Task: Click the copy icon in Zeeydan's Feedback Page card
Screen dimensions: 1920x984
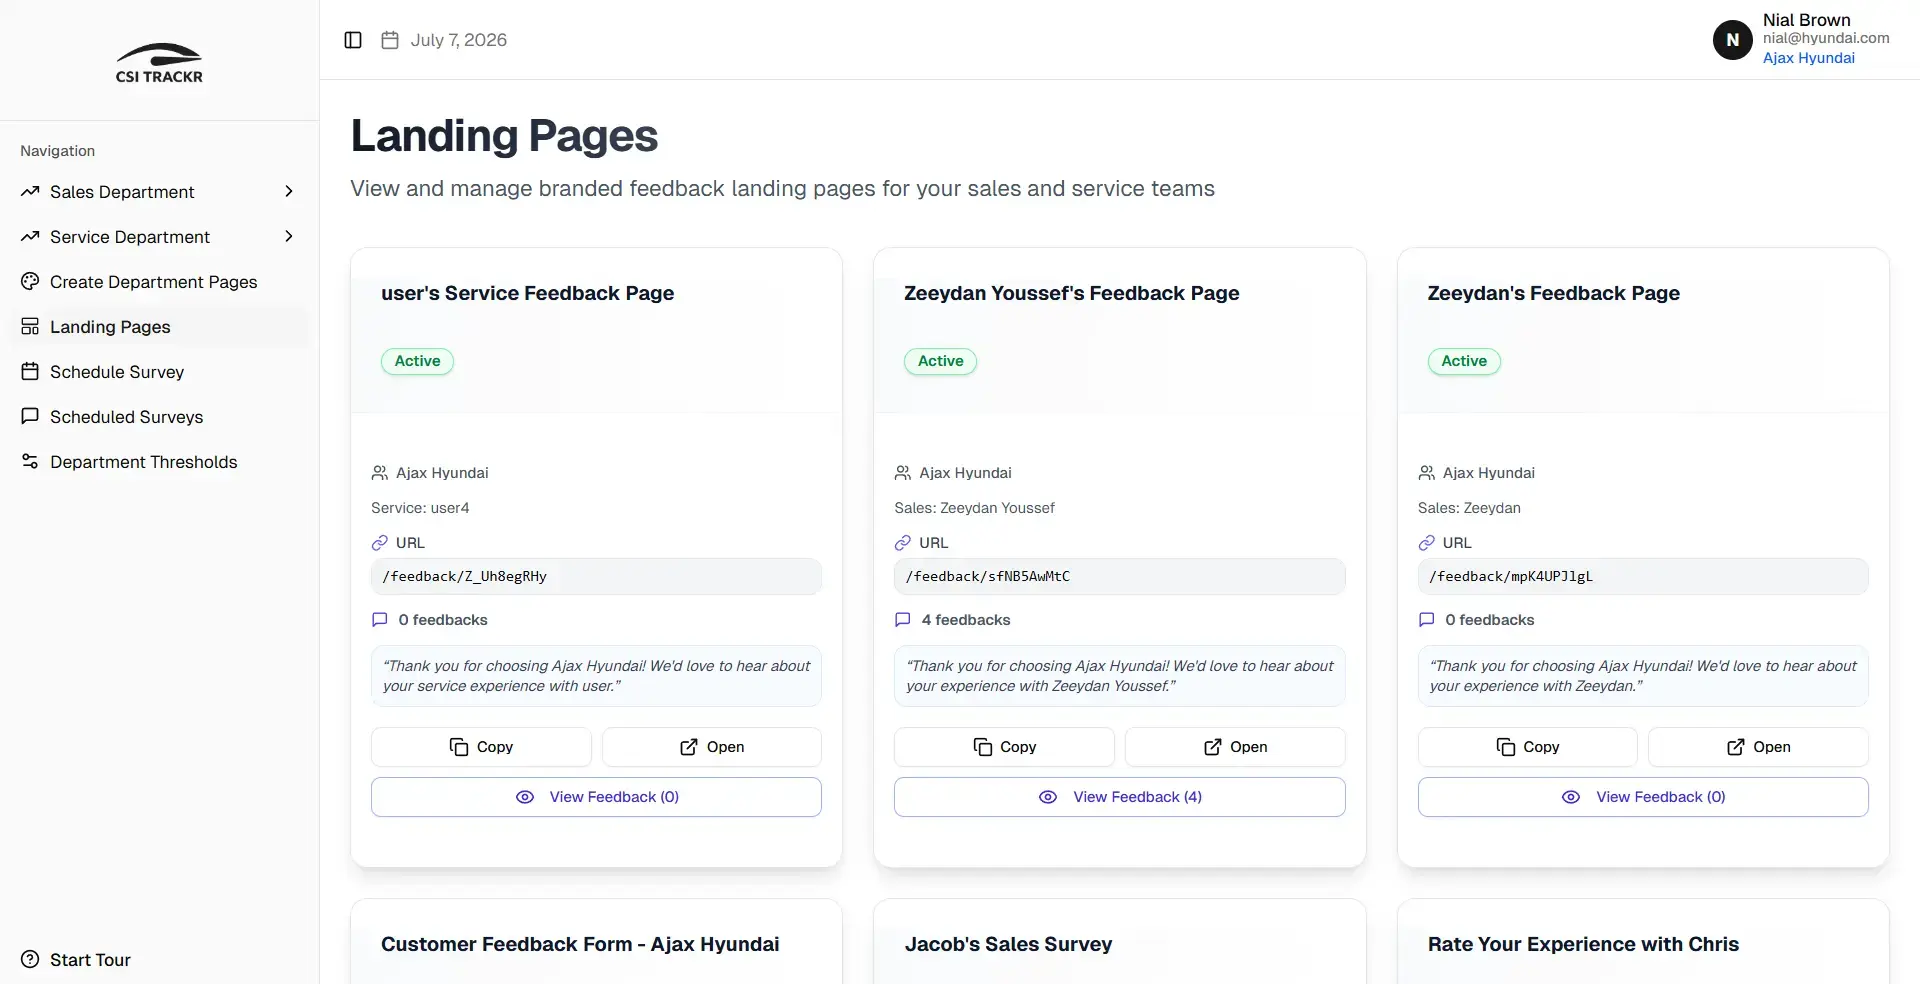Action: pyautogui.click(x=1505, y=747)
